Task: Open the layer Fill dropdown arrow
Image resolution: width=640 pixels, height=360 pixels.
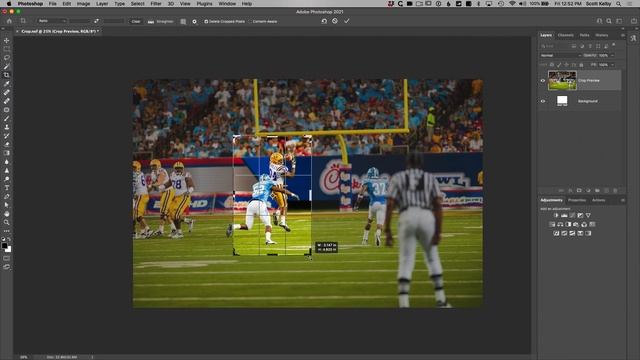Action: (612, 65)
